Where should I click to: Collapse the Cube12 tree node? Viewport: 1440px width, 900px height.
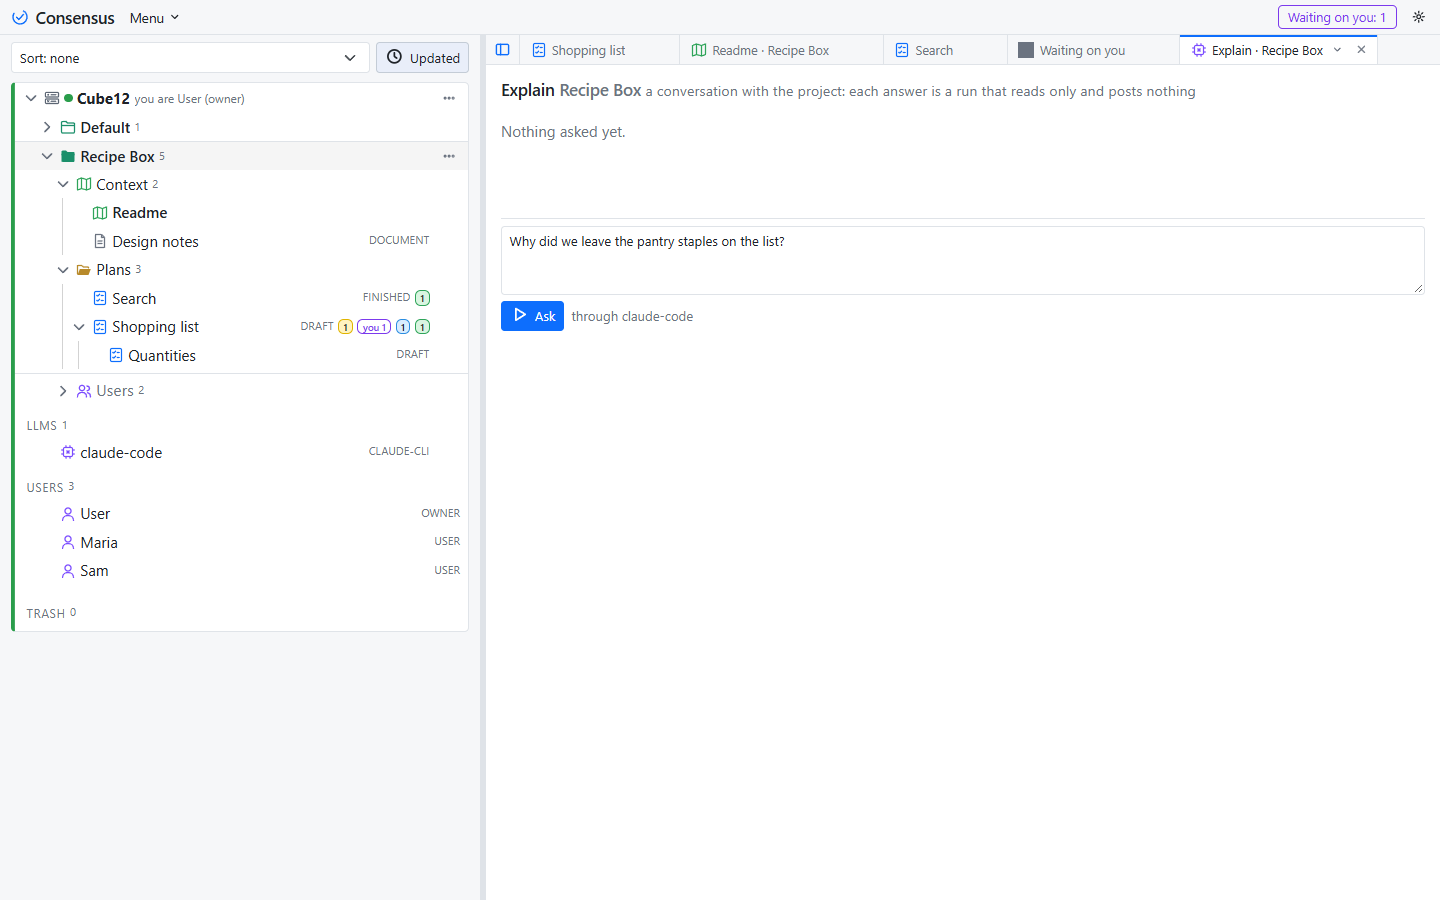31,98
